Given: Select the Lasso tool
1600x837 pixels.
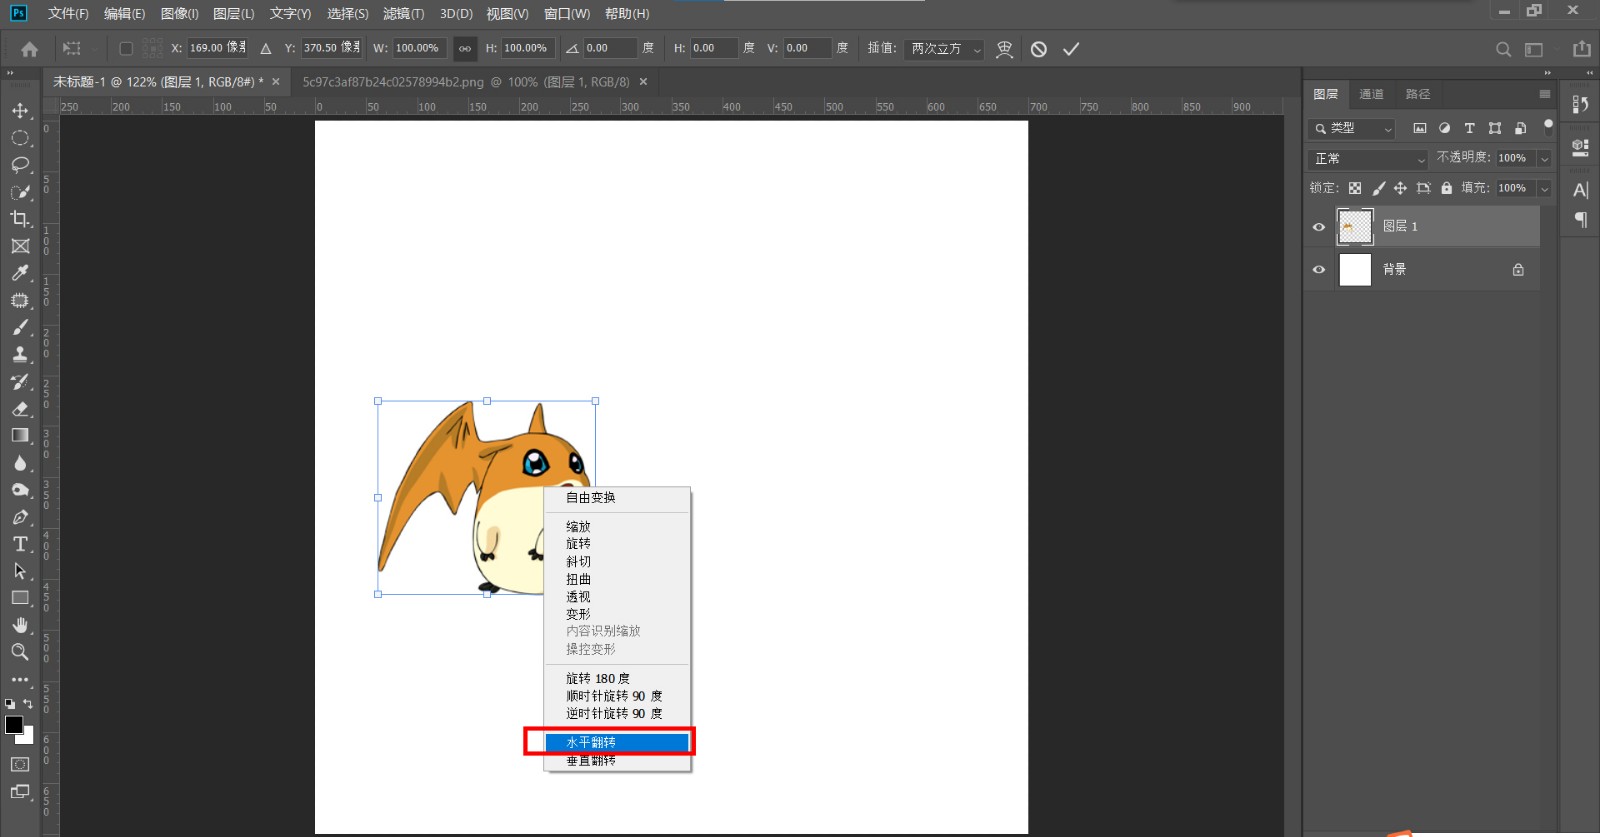Looking at the screenshot, I should coord(20,165).
